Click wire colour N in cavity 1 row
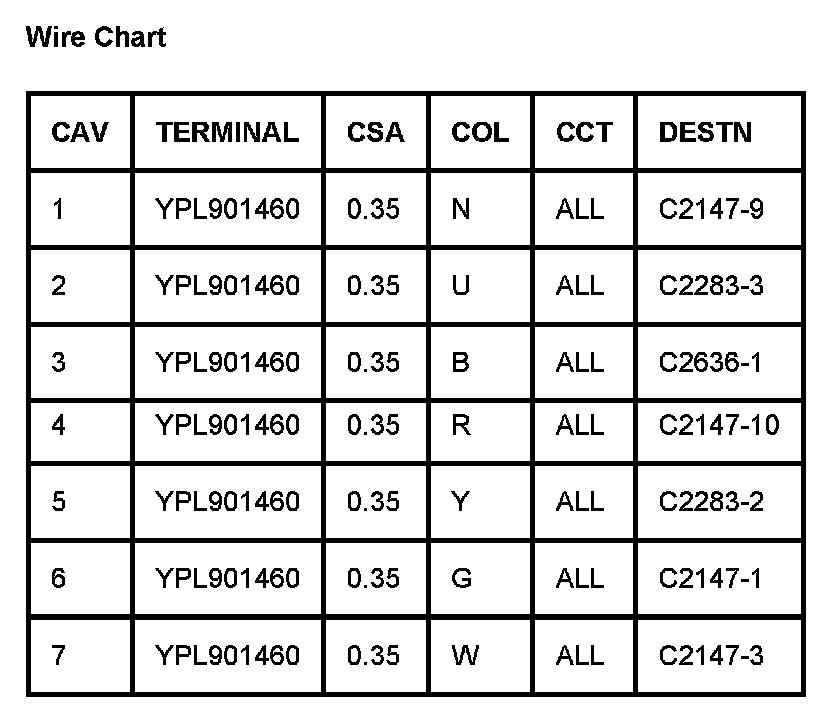The image size is (832, 720). coord(461,209)
